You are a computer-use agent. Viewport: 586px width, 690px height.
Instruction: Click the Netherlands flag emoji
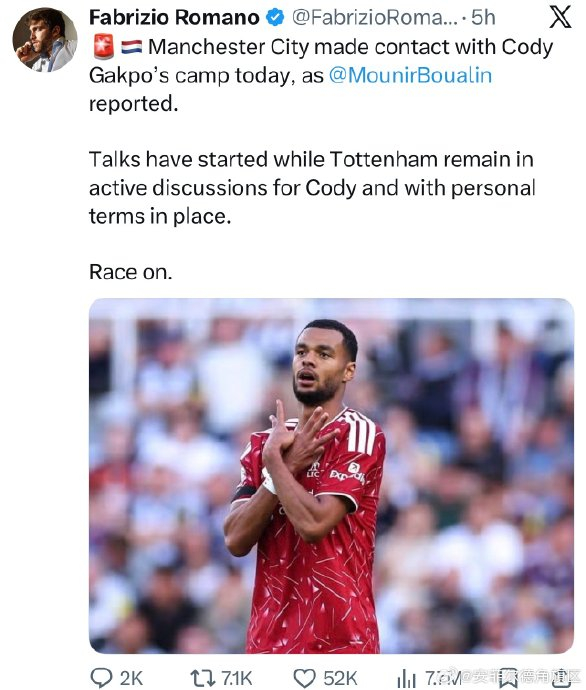click(x=132, y=47)
